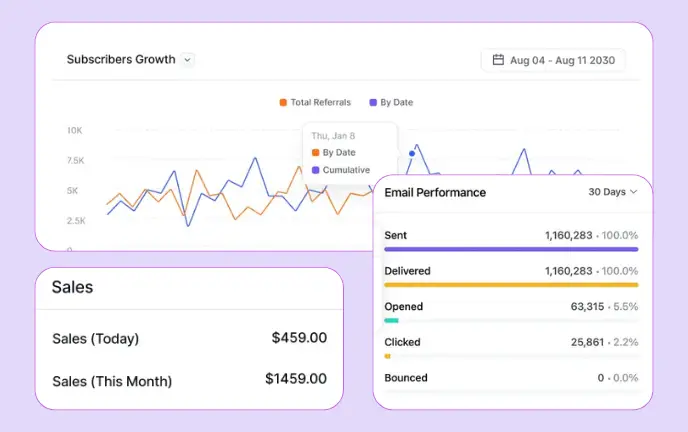Select the Subscribers Growth title
This screenshot has width=688, height=432.
point(121,59)
